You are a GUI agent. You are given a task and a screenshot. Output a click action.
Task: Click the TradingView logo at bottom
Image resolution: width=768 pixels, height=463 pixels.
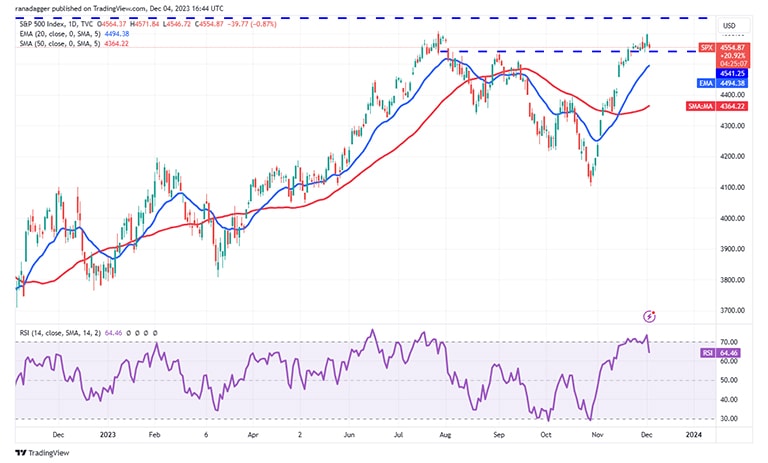42,453
